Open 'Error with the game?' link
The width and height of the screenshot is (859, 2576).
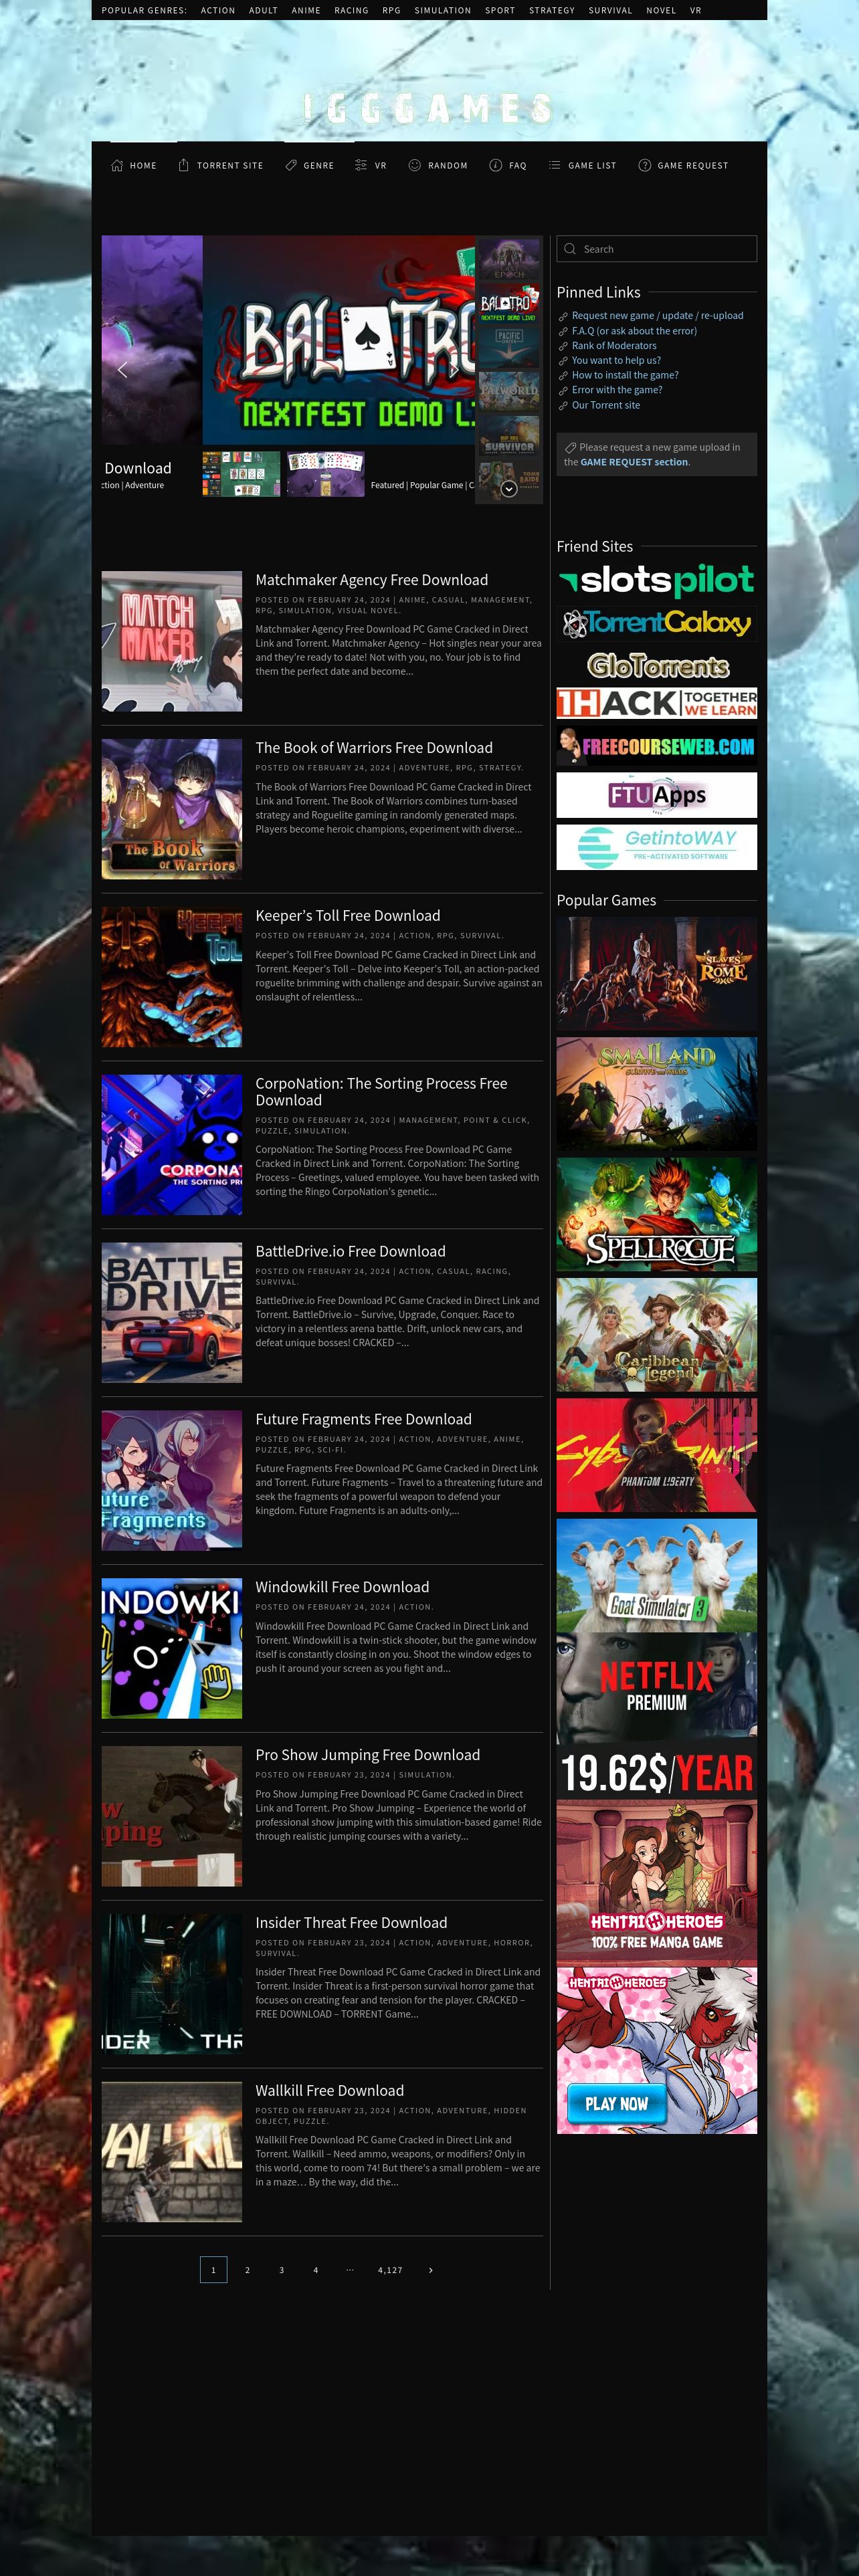(x=617, y=391)
